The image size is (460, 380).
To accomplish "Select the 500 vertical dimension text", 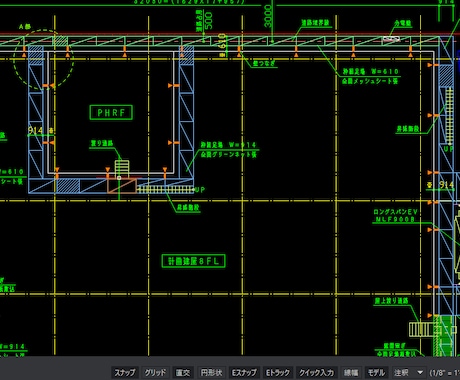I will 208,21.
